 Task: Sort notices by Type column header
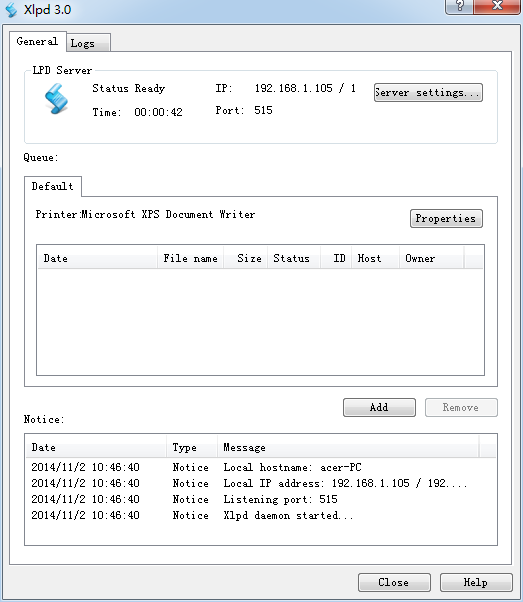pos(192,447)
